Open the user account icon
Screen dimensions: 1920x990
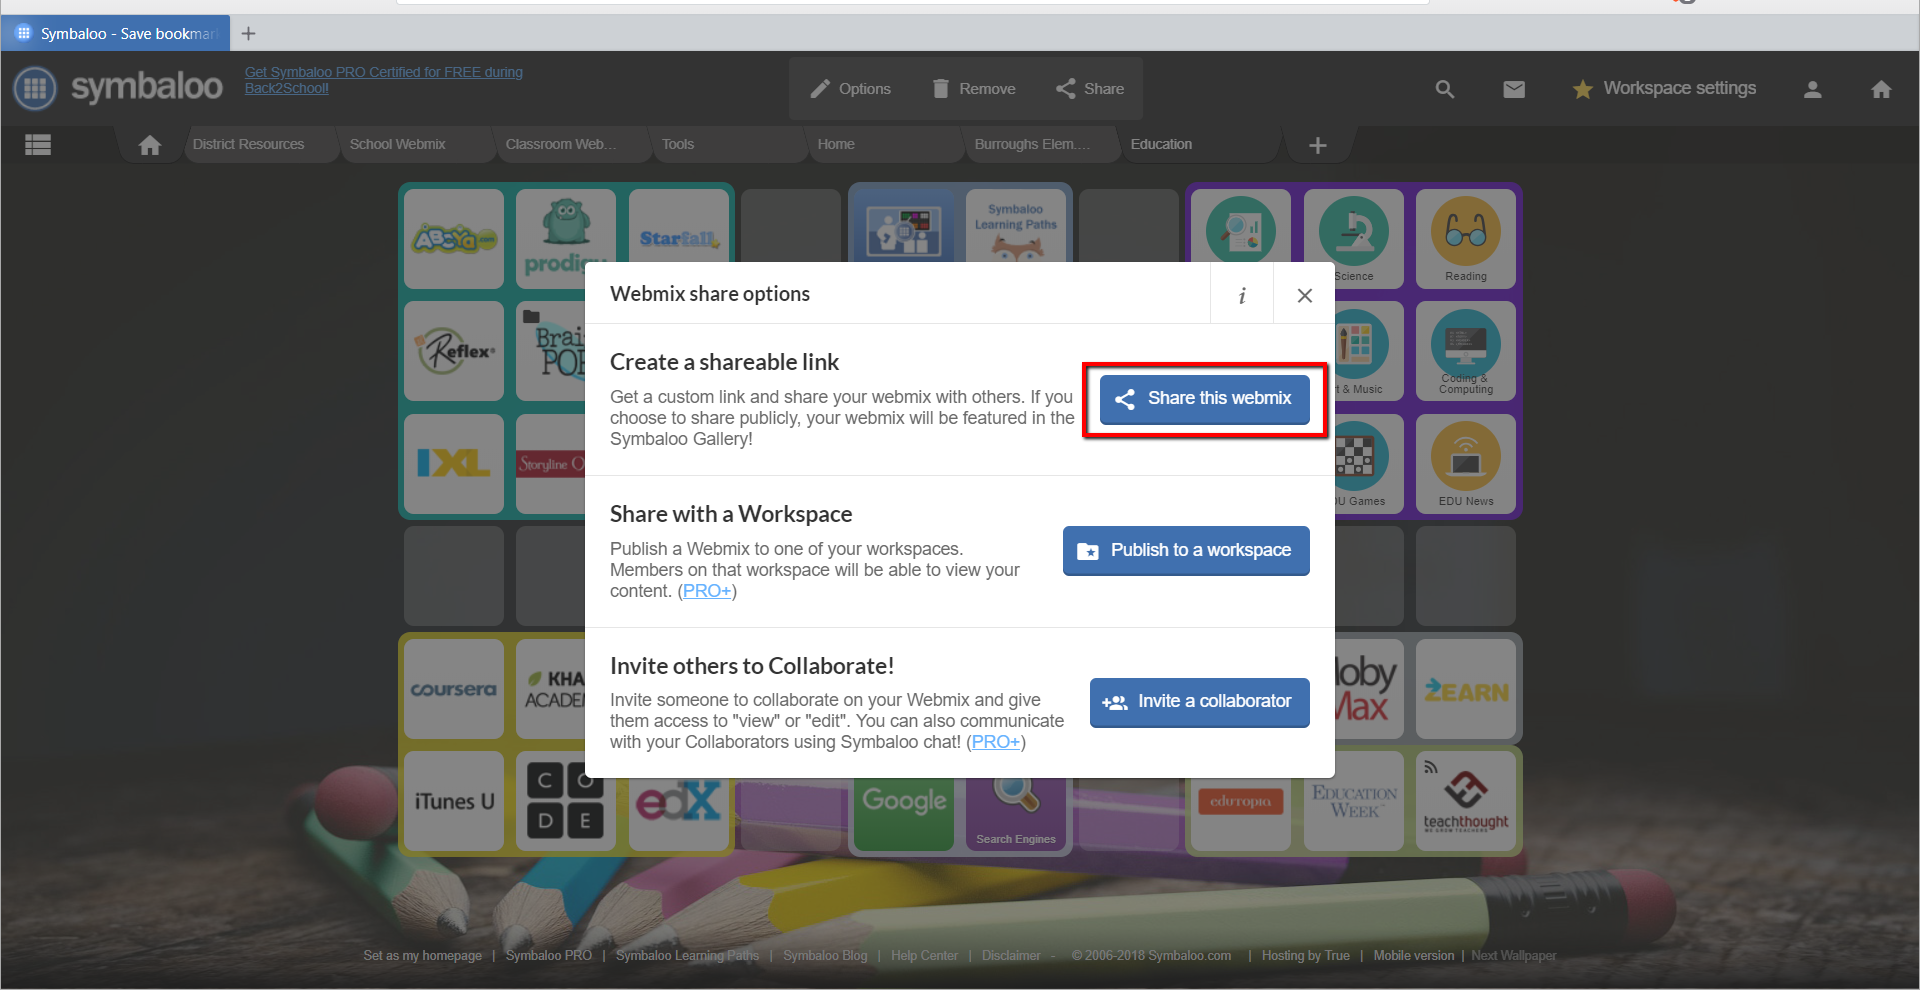point(1812,89)
